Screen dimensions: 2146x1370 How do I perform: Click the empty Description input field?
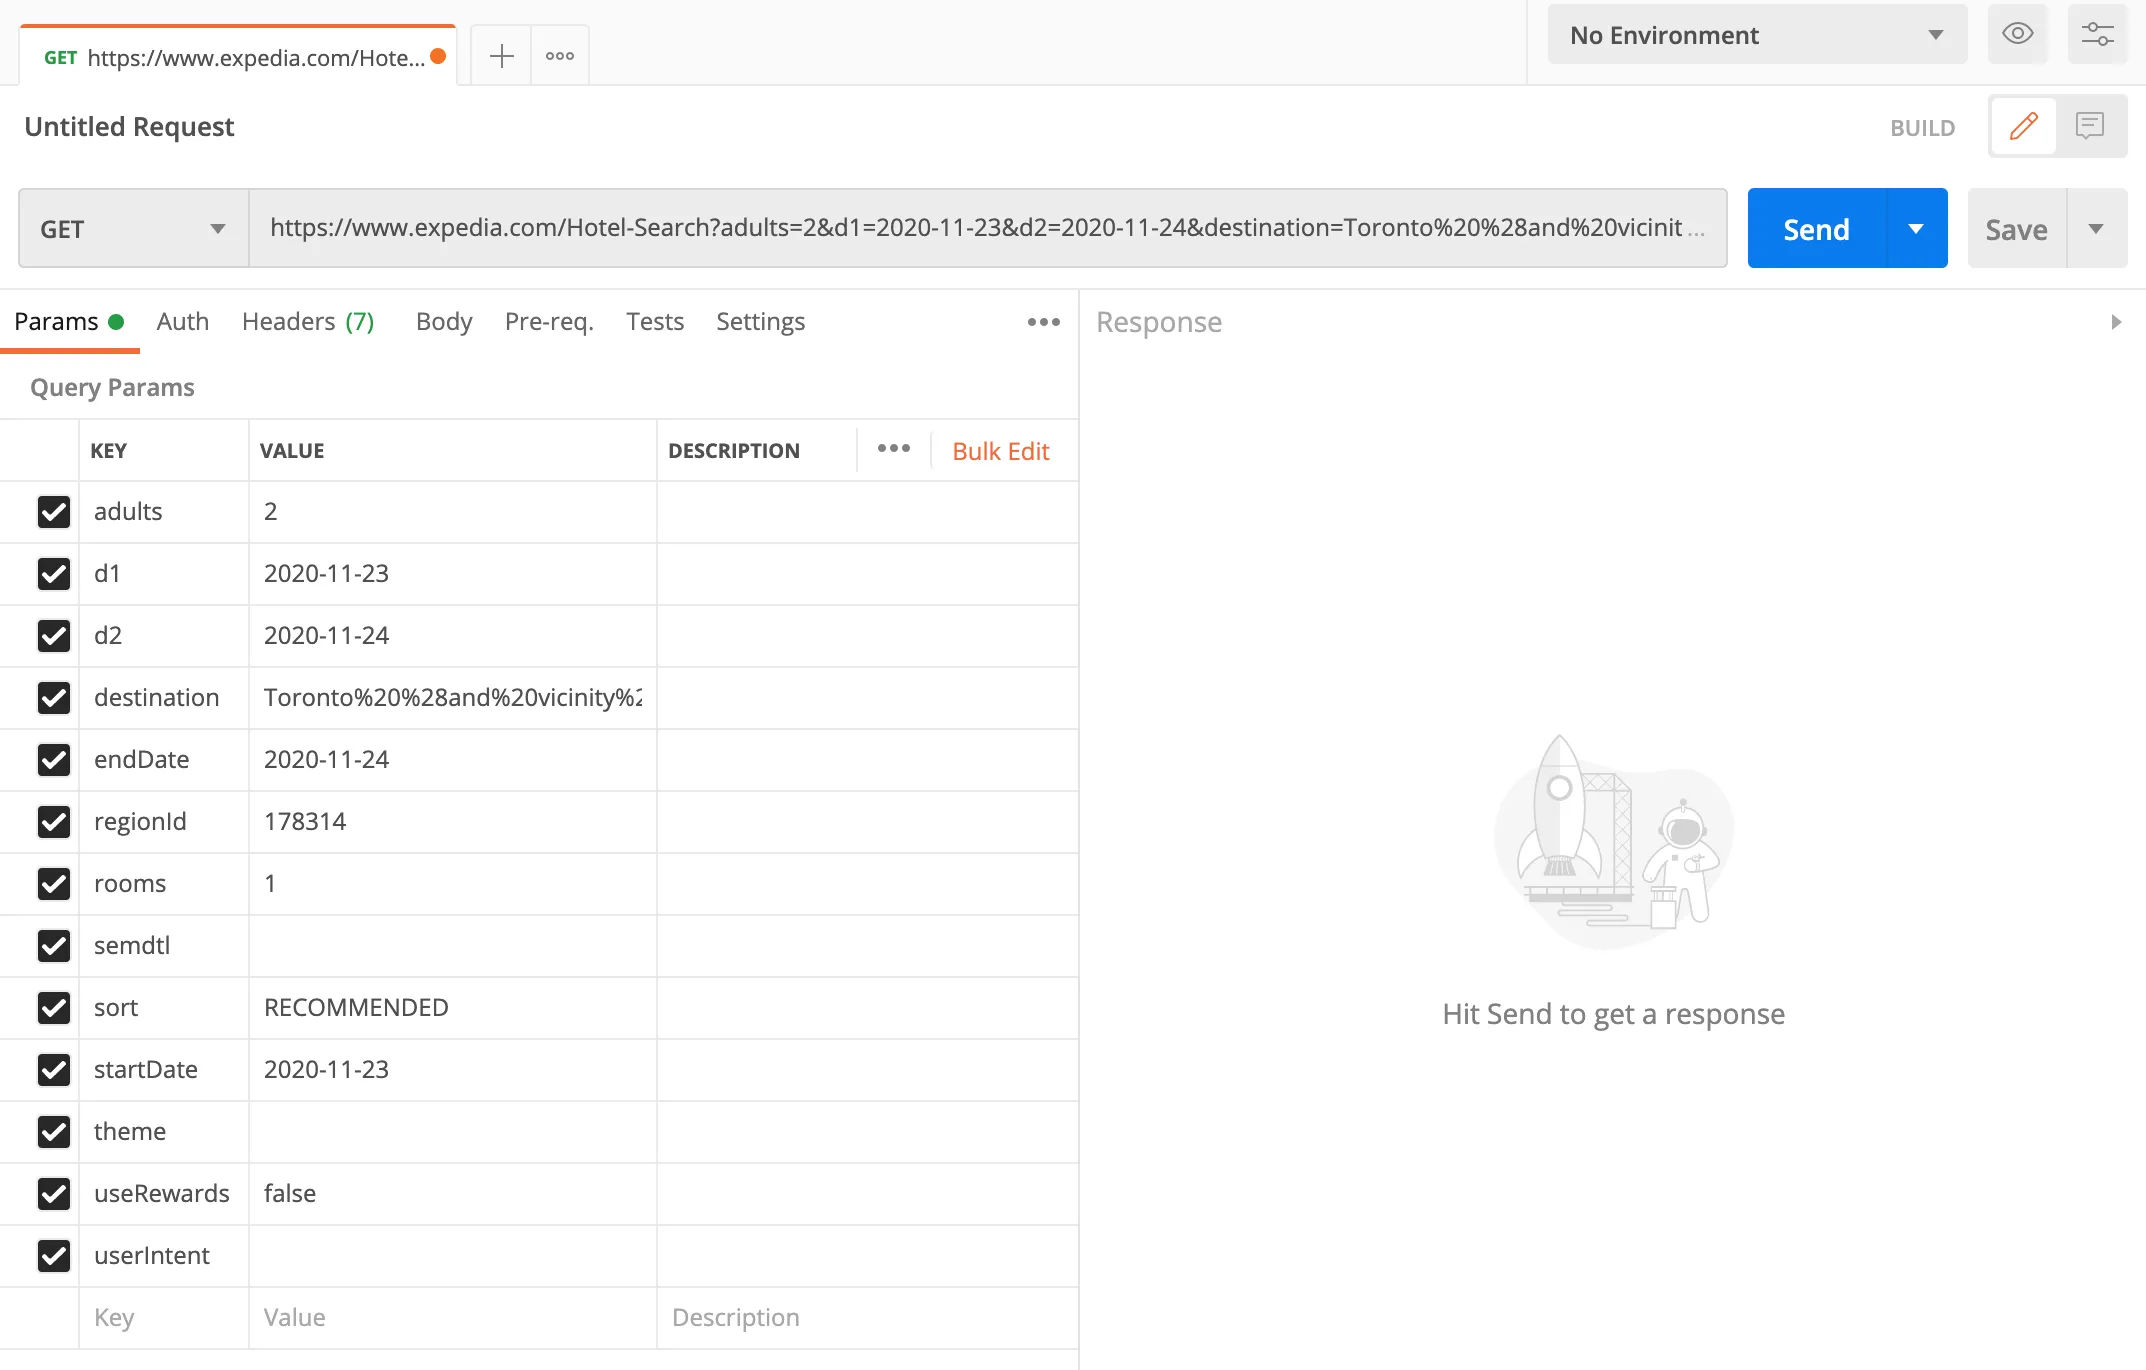click(867, 1318)
